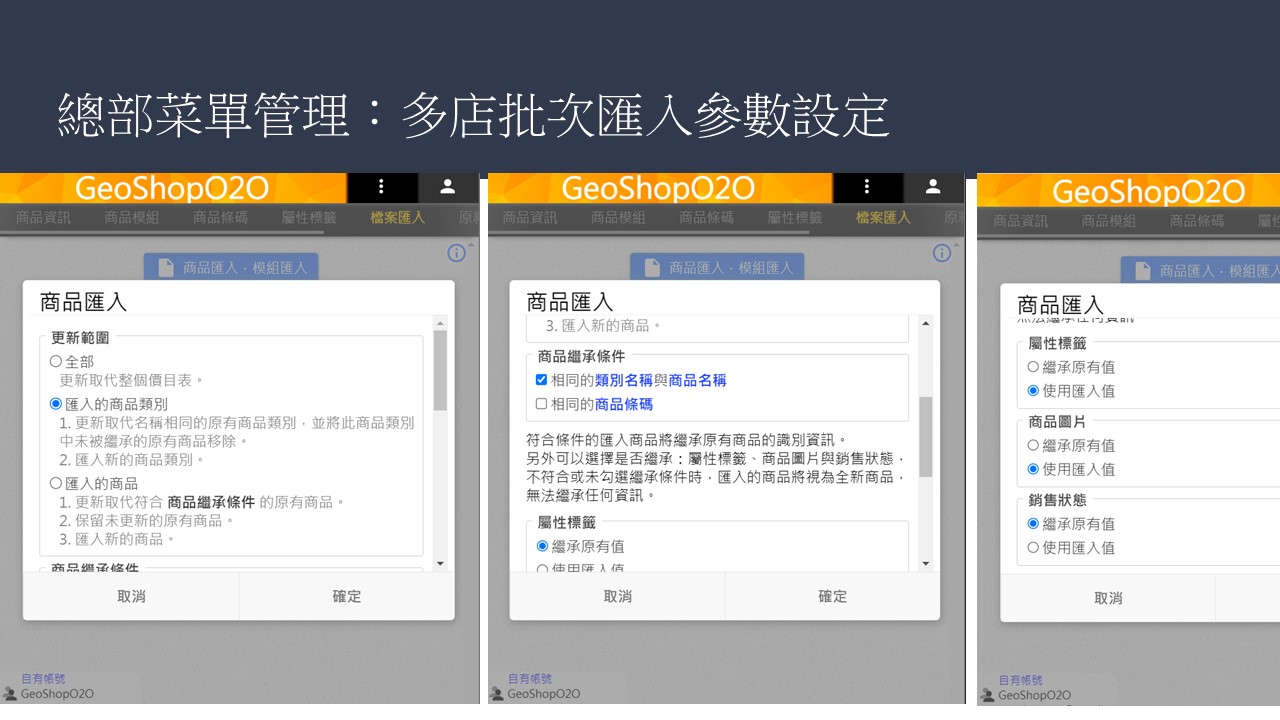Select the 全部 update range radio option

click(x=56, y=362)
